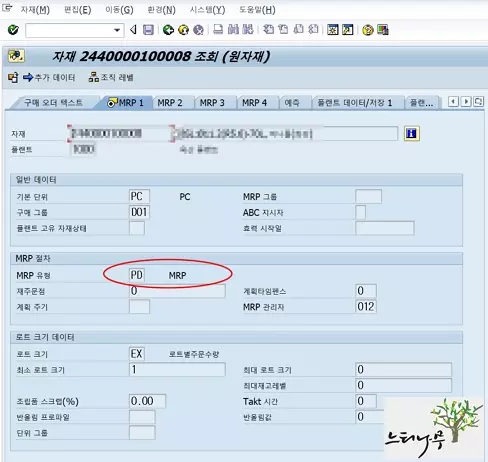Click the Next Page icon

(298, 30)
